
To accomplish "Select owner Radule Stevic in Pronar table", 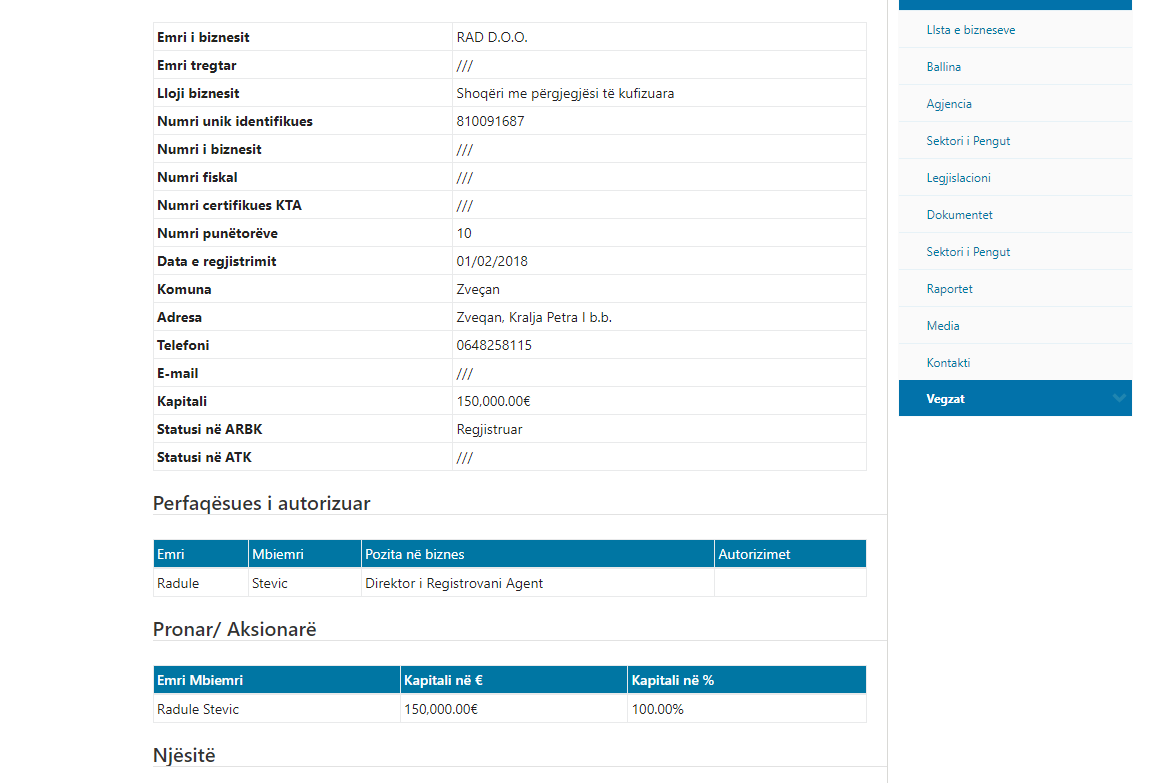I will [198, 709].
